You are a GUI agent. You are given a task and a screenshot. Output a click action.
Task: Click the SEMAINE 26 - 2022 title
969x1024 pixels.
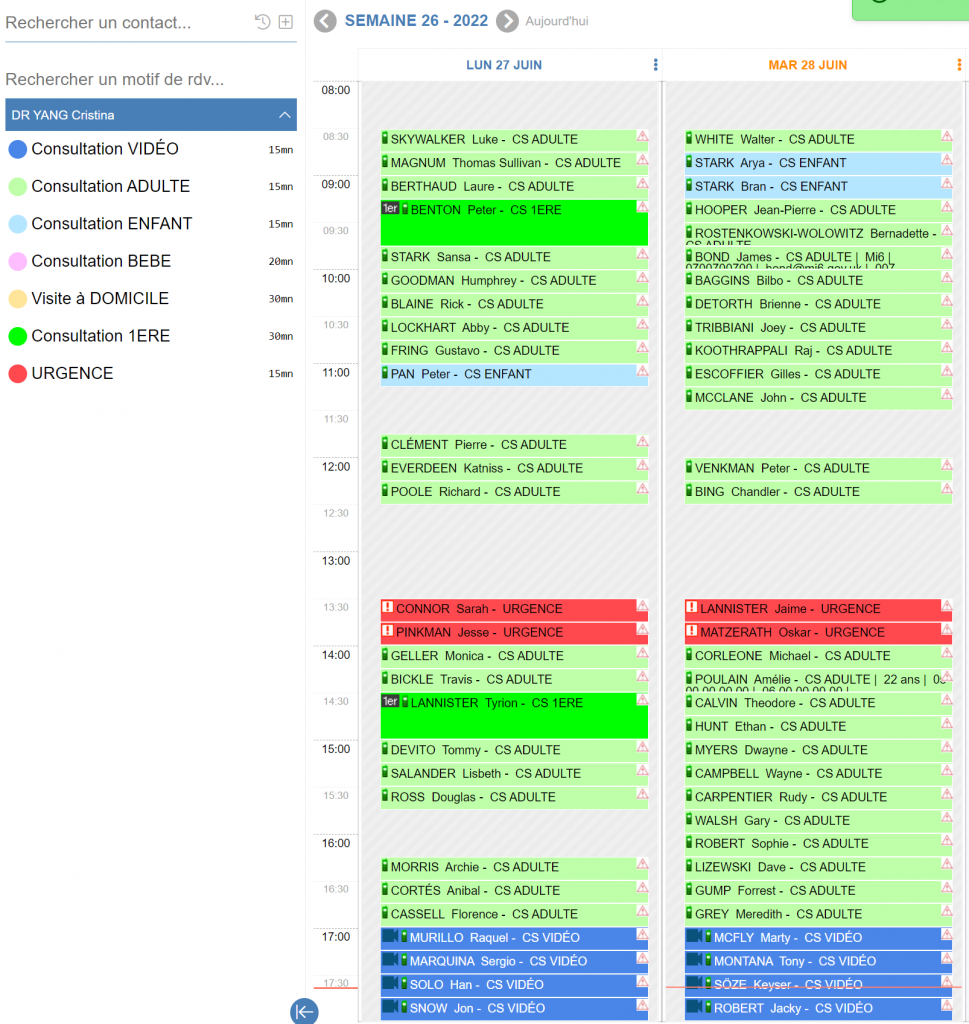tap(416, 20)
